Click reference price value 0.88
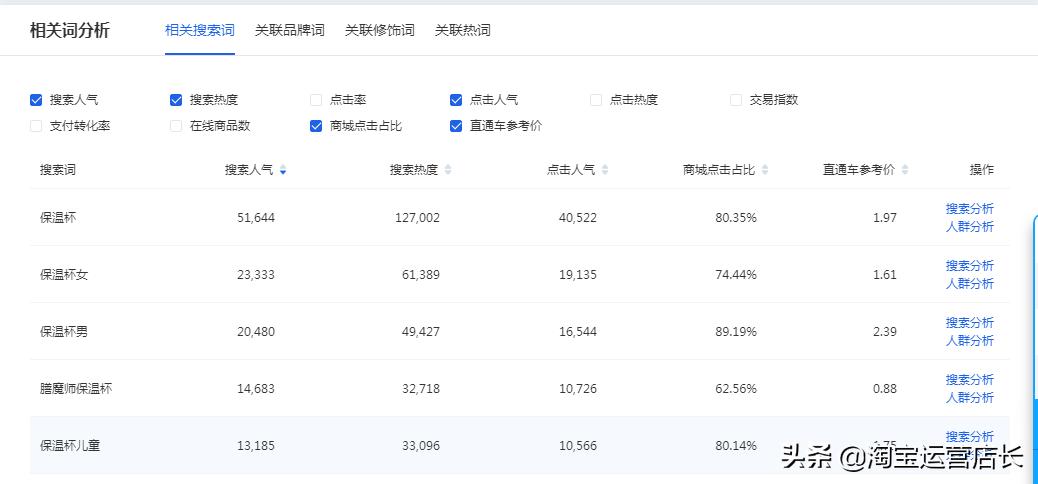The width and height of the screenshot is (1038, 484). (884, 389)
